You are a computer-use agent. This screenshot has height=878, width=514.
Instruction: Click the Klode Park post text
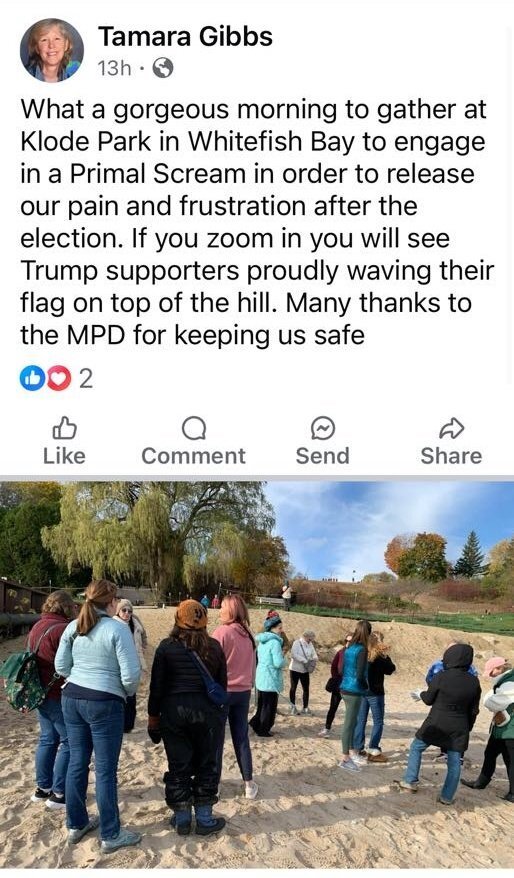click(x=257, y=222)
